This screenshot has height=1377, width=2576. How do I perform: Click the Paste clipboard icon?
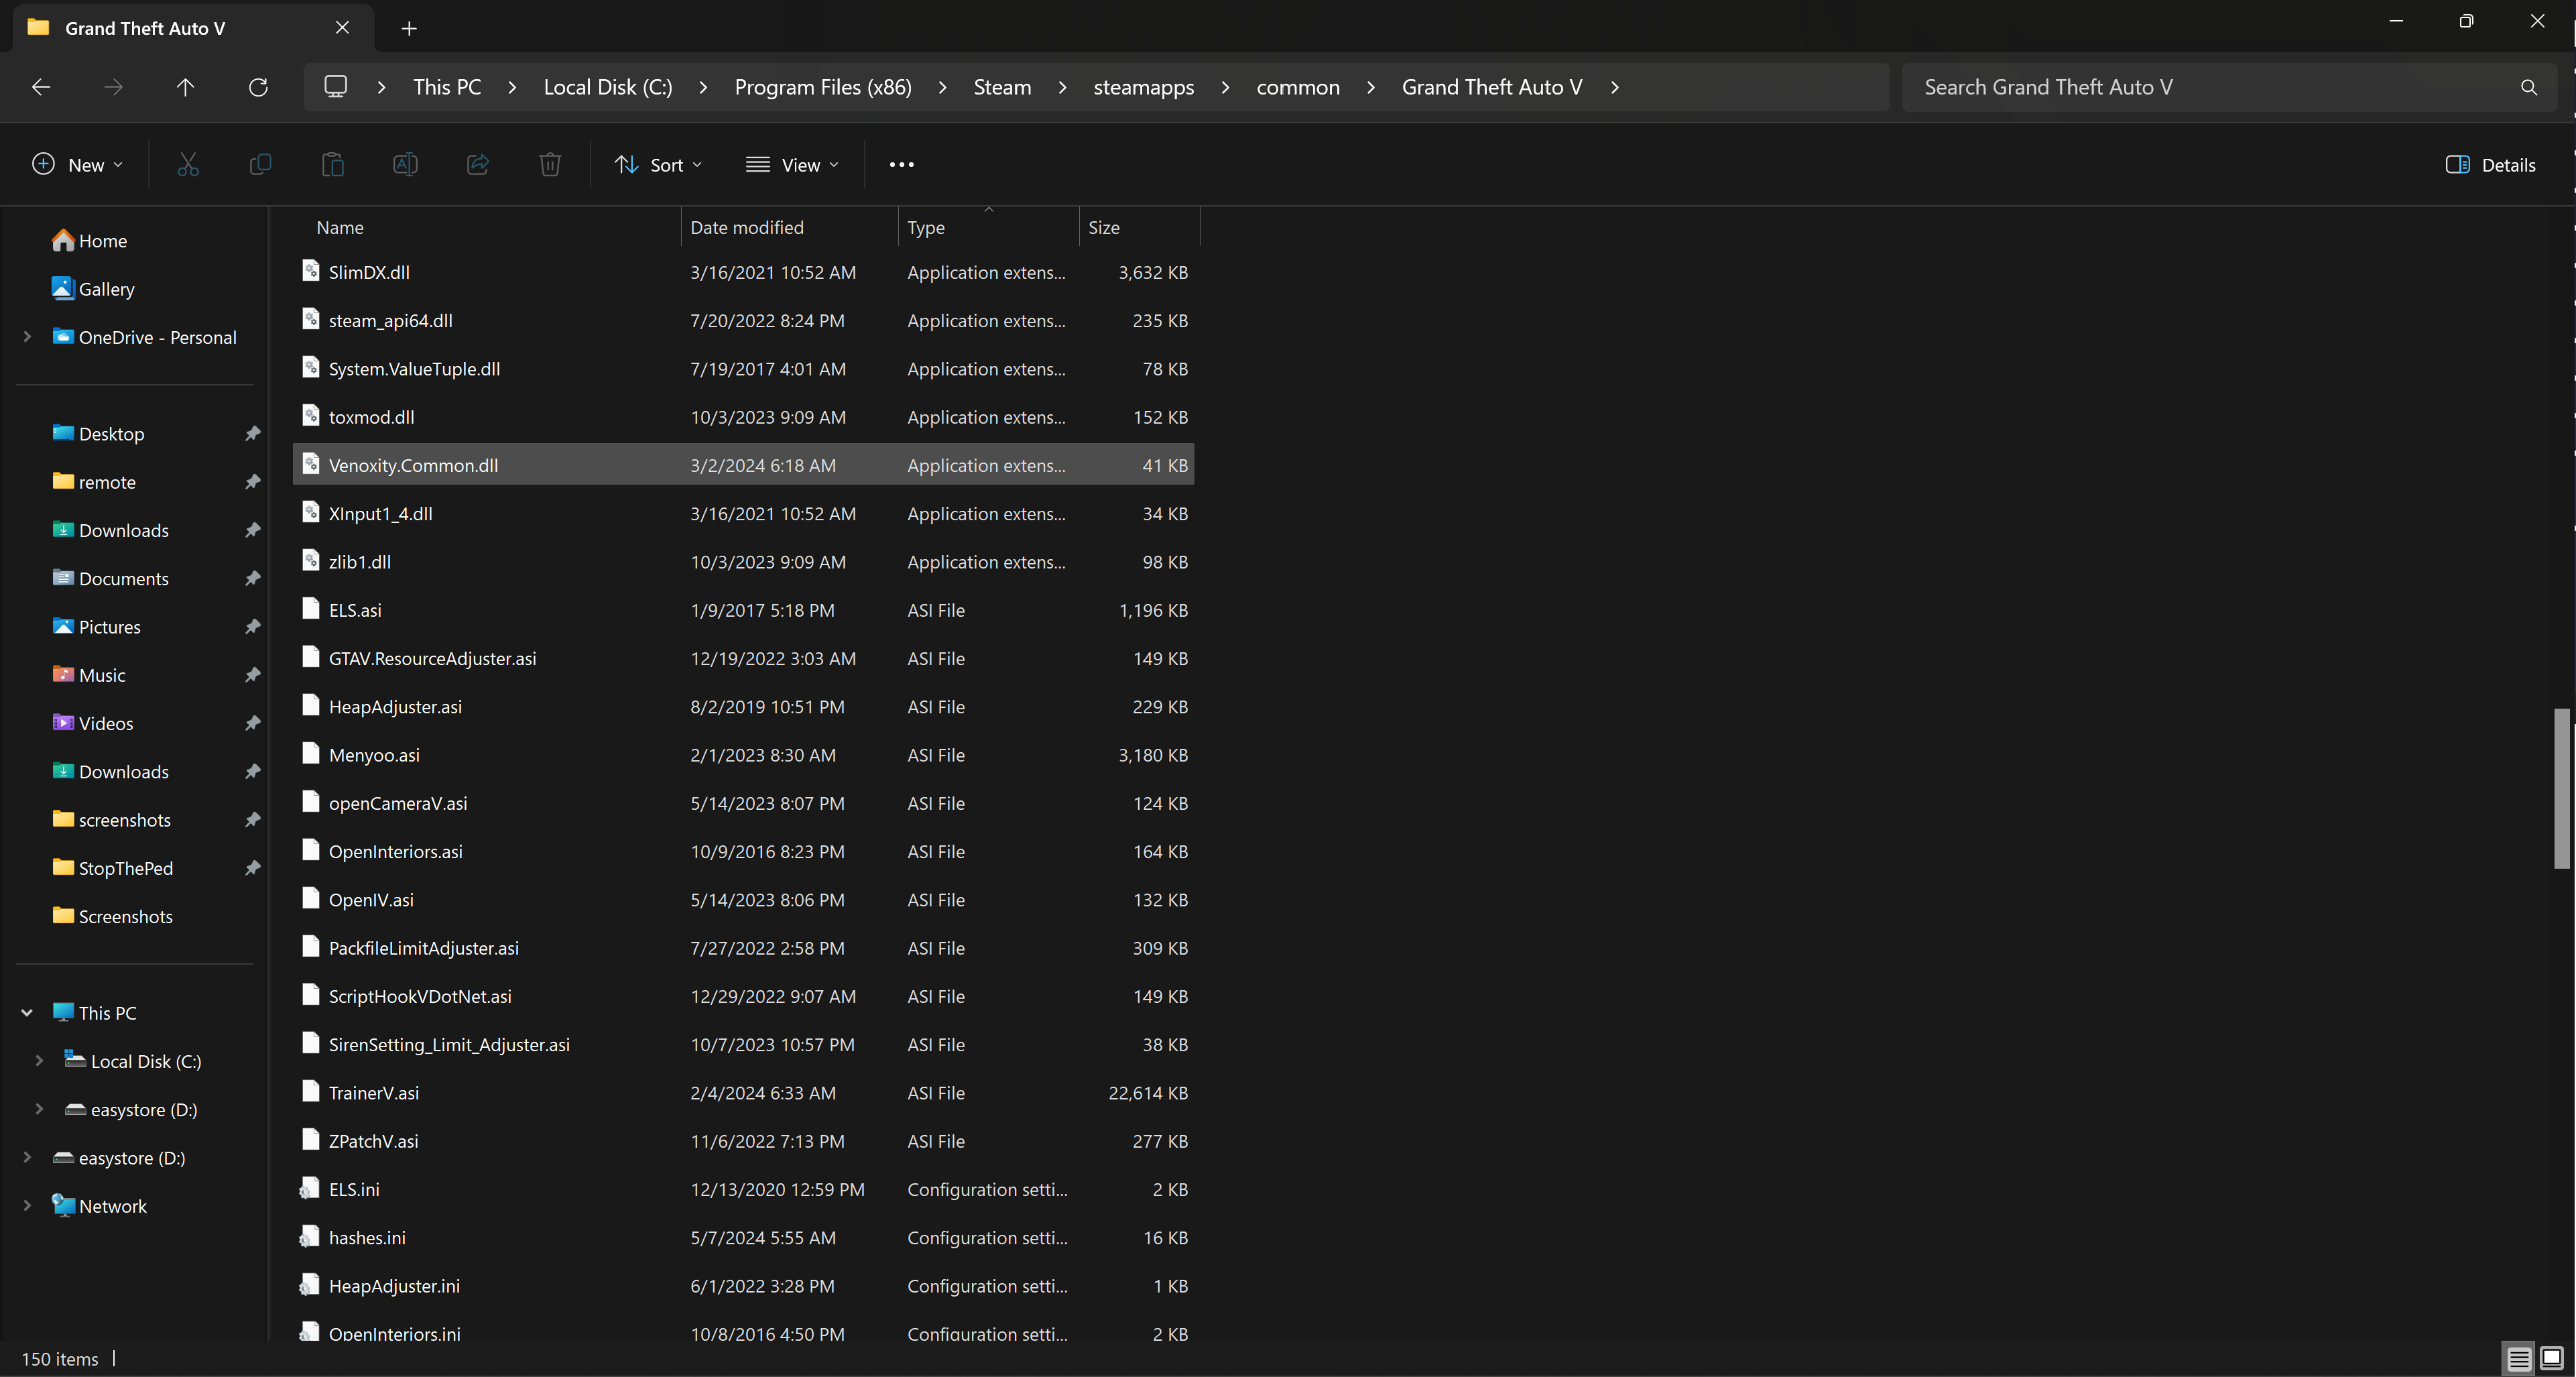[333, 165]
